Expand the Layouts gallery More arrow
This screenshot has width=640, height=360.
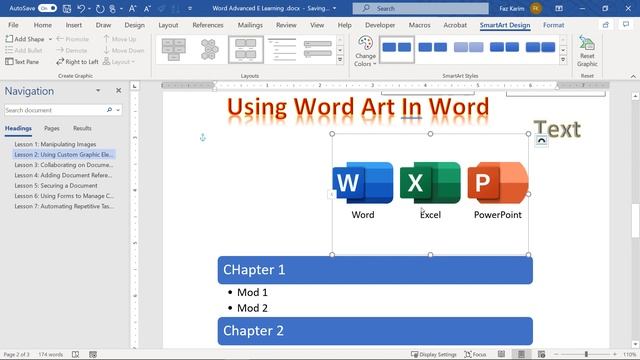point(340,60)
